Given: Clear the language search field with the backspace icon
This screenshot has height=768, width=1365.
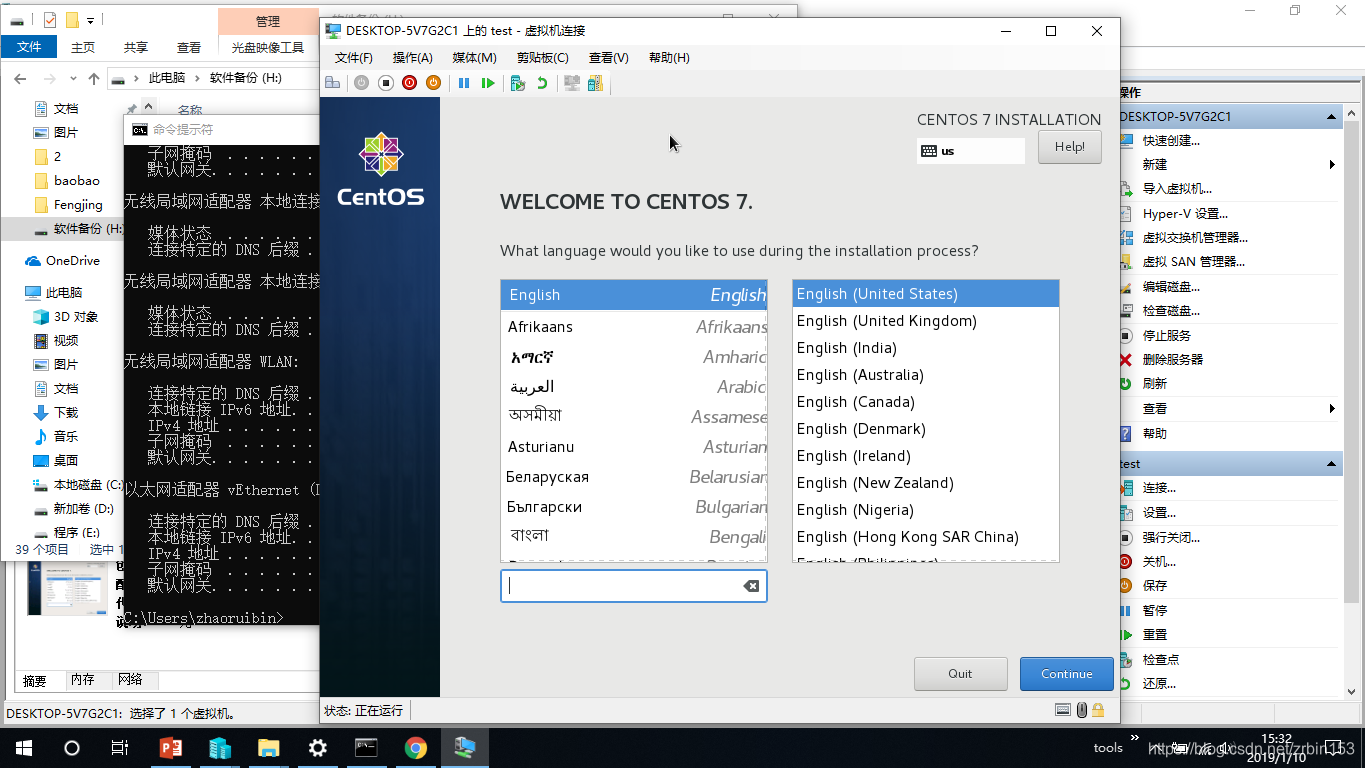Looking at the screenshot, I should coord(751,586).
